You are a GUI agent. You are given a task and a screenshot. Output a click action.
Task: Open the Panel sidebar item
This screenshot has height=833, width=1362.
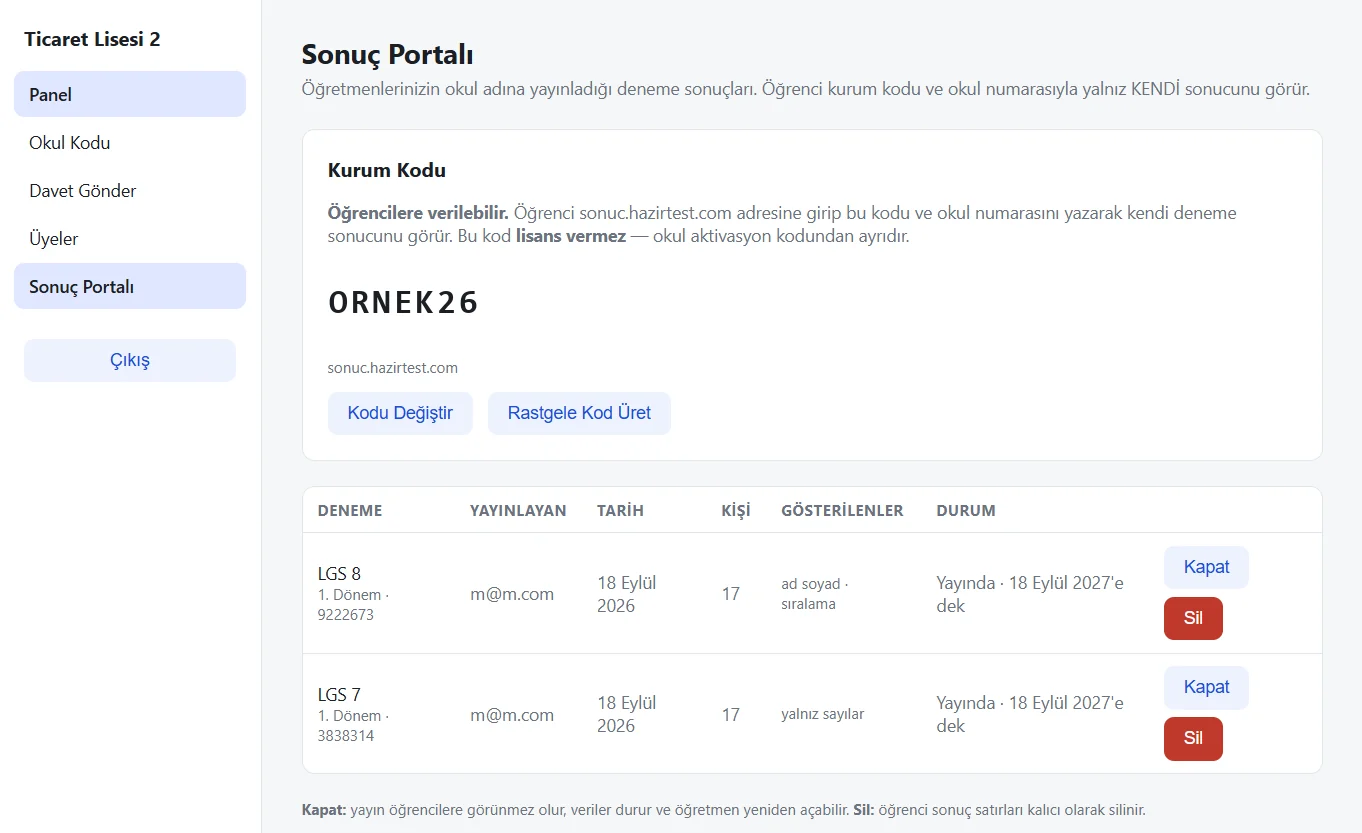[130, 94]
